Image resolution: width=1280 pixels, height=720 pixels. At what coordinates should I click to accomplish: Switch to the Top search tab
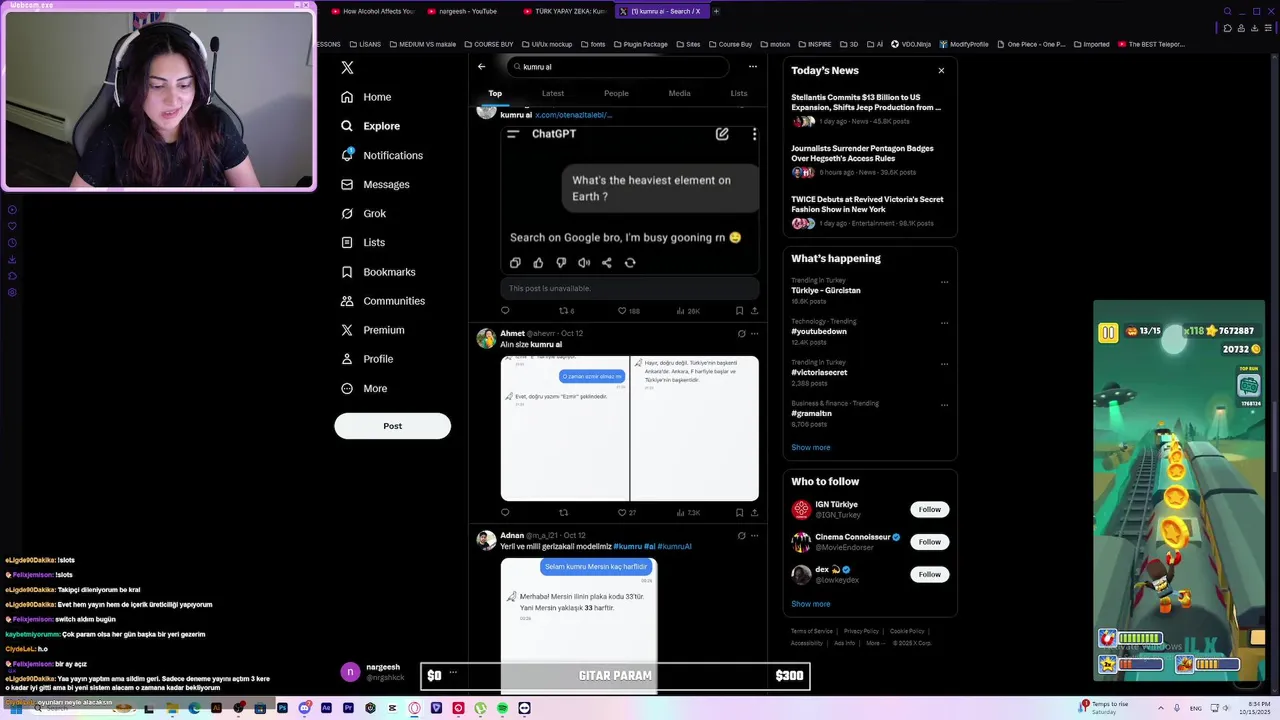495,93
